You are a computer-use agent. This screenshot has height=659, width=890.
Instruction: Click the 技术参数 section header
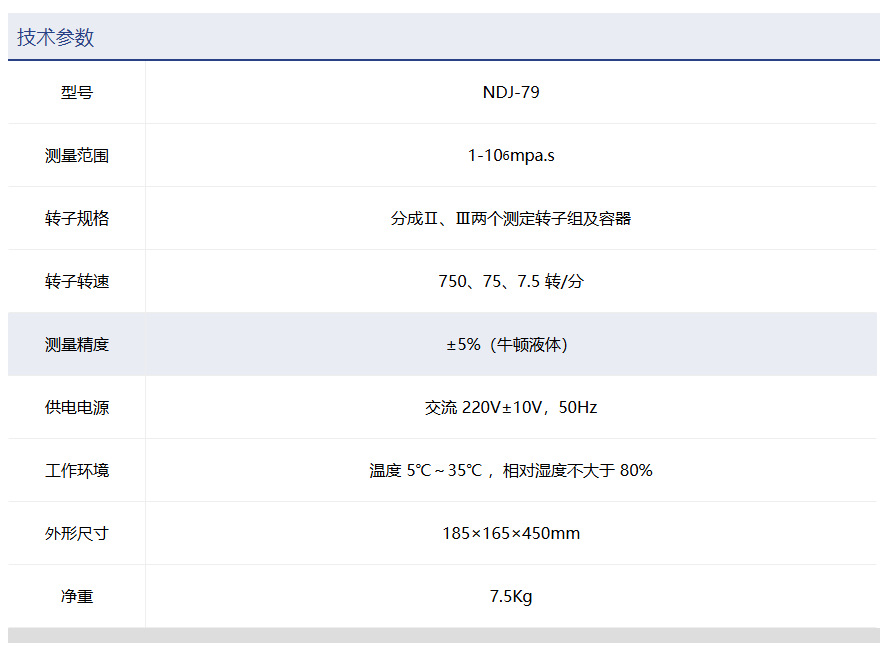click(56, 38)
